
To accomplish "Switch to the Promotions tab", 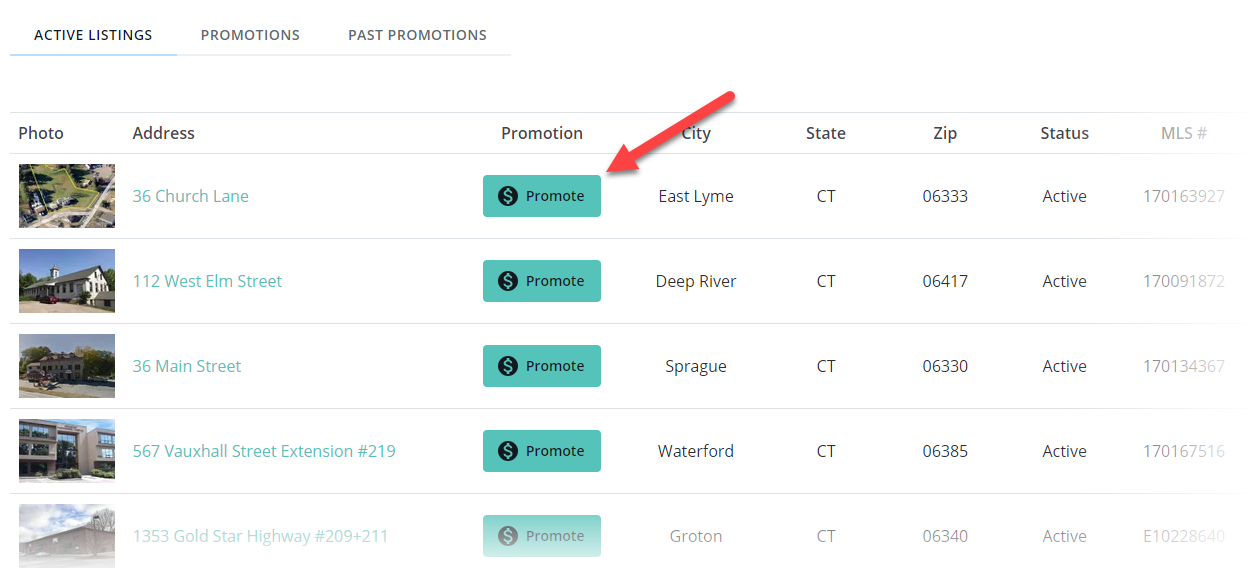I will tap(250, 35).
